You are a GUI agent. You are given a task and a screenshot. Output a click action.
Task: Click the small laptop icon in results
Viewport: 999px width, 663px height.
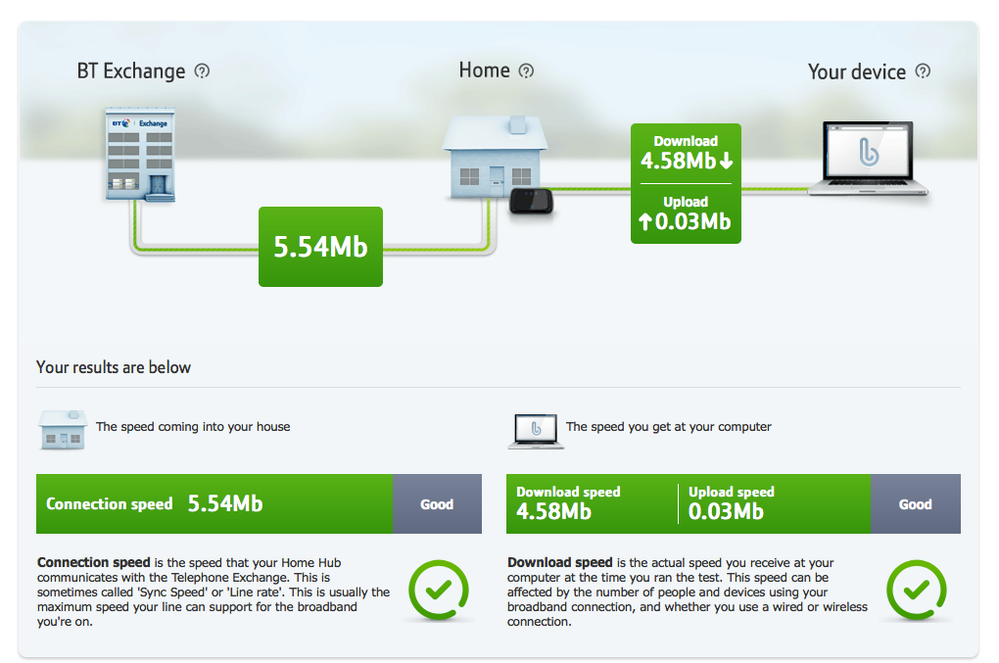pyautogui.click(x=536, y=431)
